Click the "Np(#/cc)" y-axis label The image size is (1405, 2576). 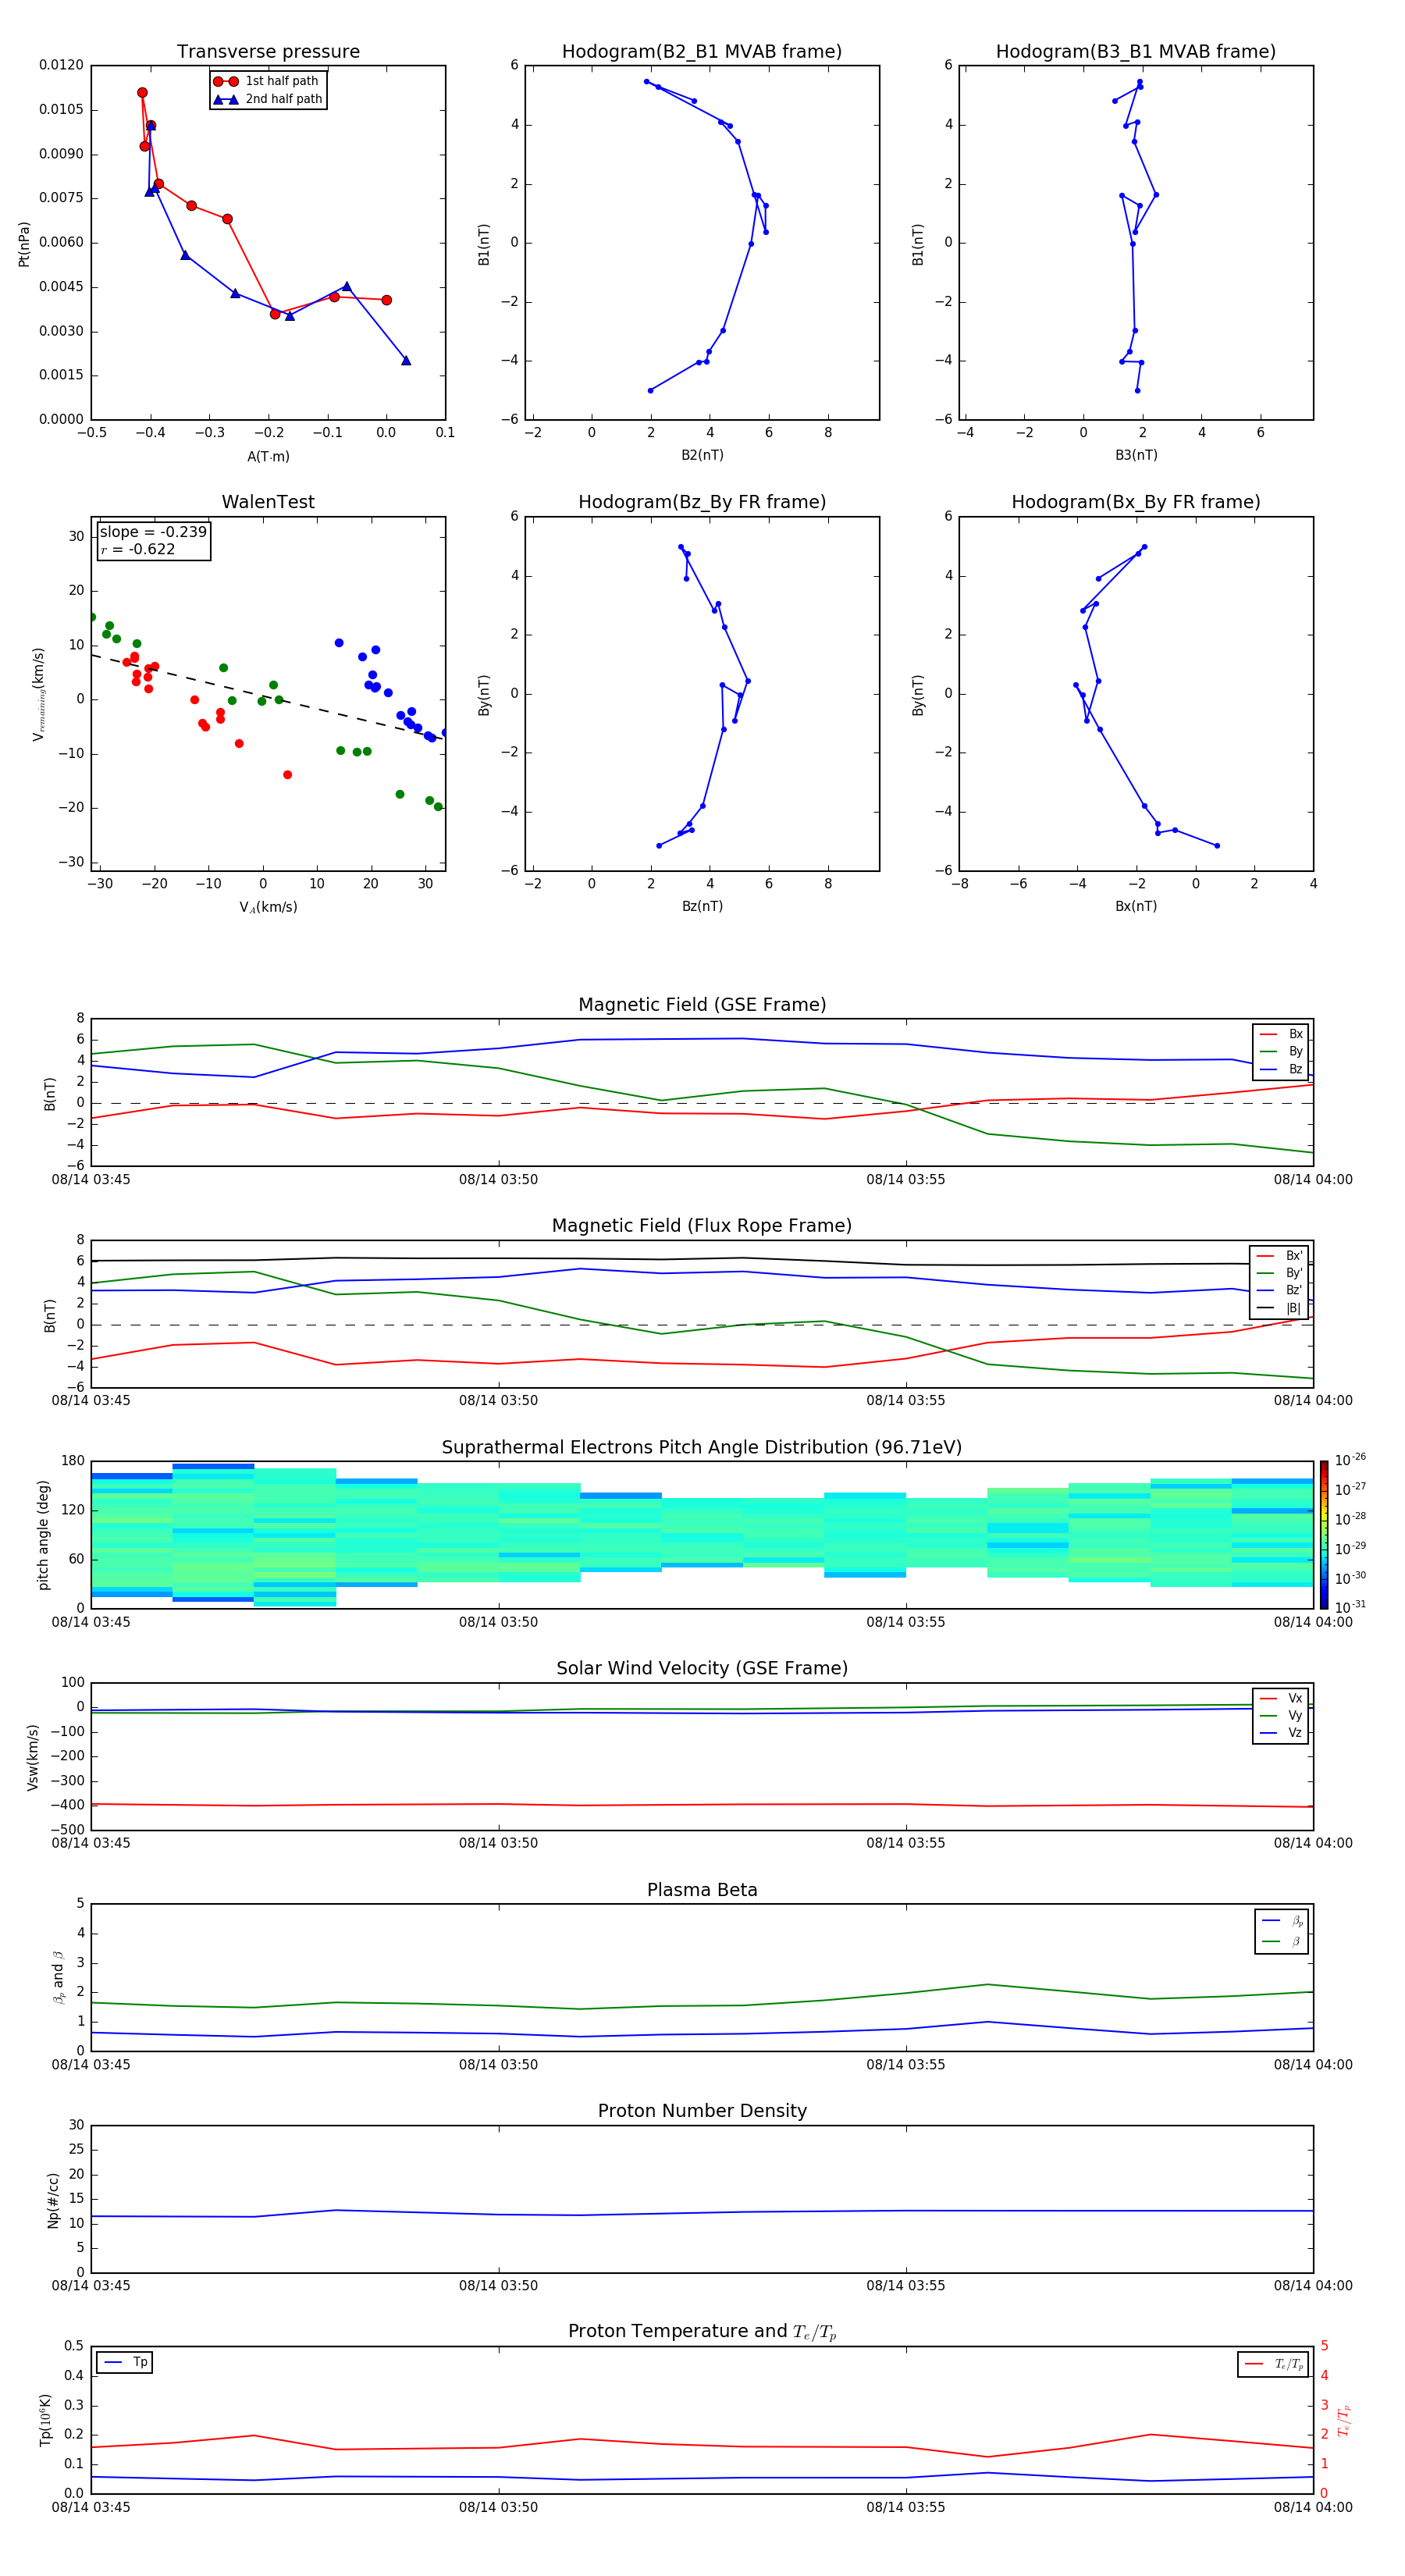(x=53, y=2199)
